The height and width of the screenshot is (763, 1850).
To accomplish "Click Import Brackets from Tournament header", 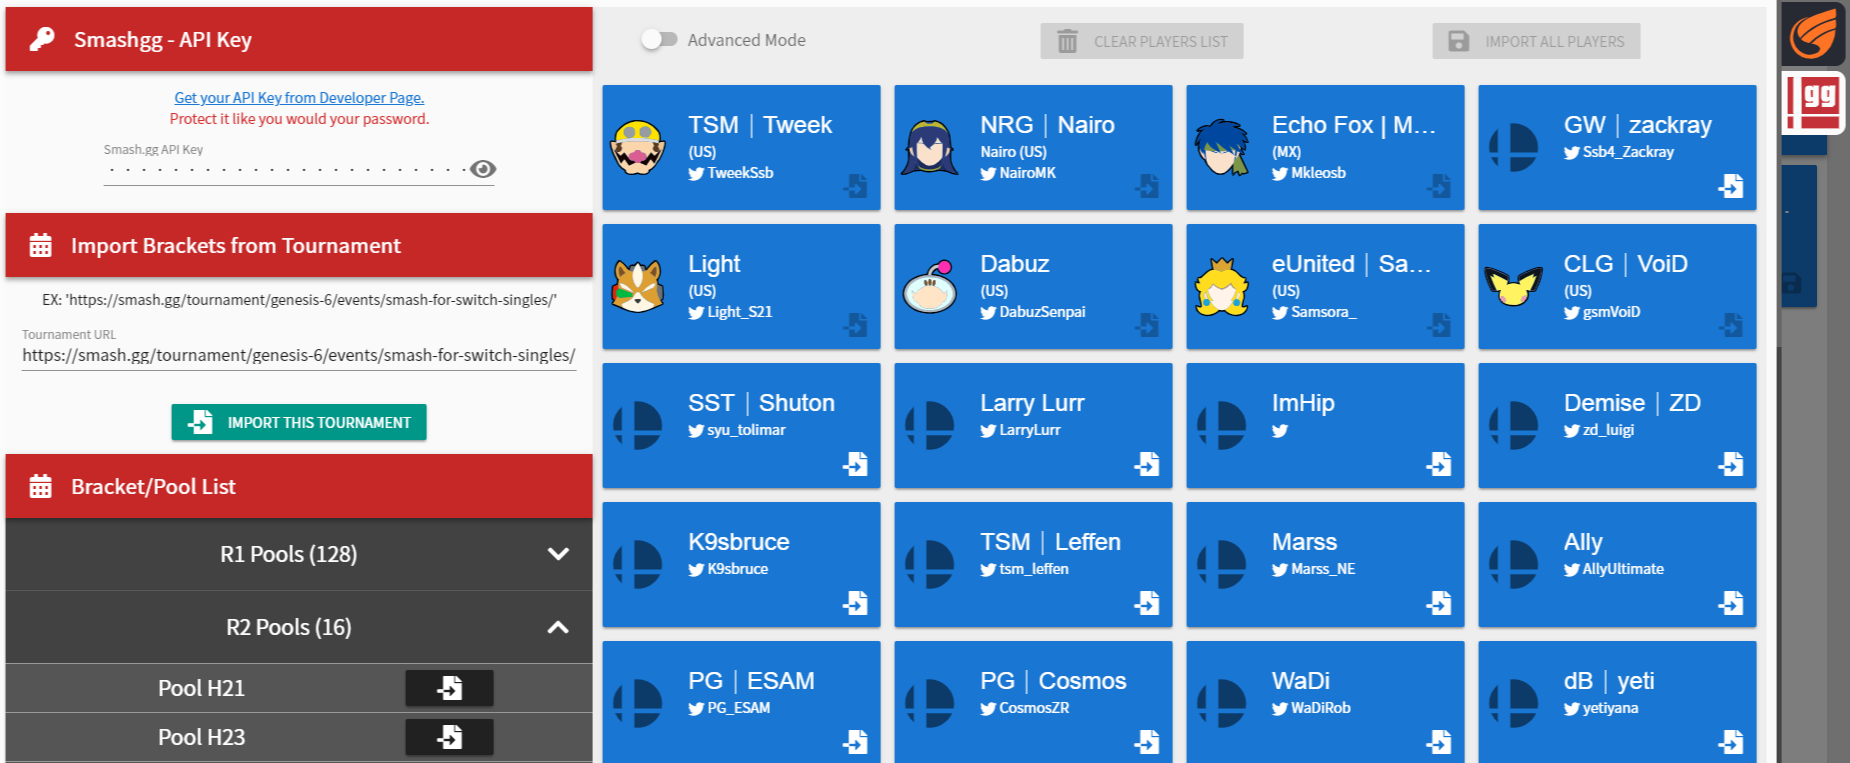I will [x=299, y=245].
